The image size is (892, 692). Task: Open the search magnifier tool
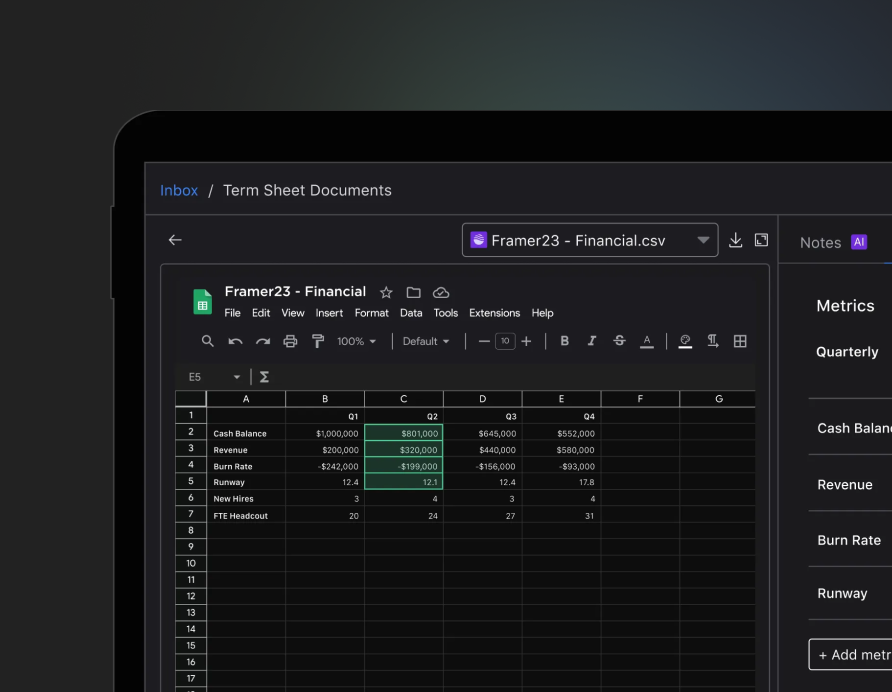coord(208,341)
